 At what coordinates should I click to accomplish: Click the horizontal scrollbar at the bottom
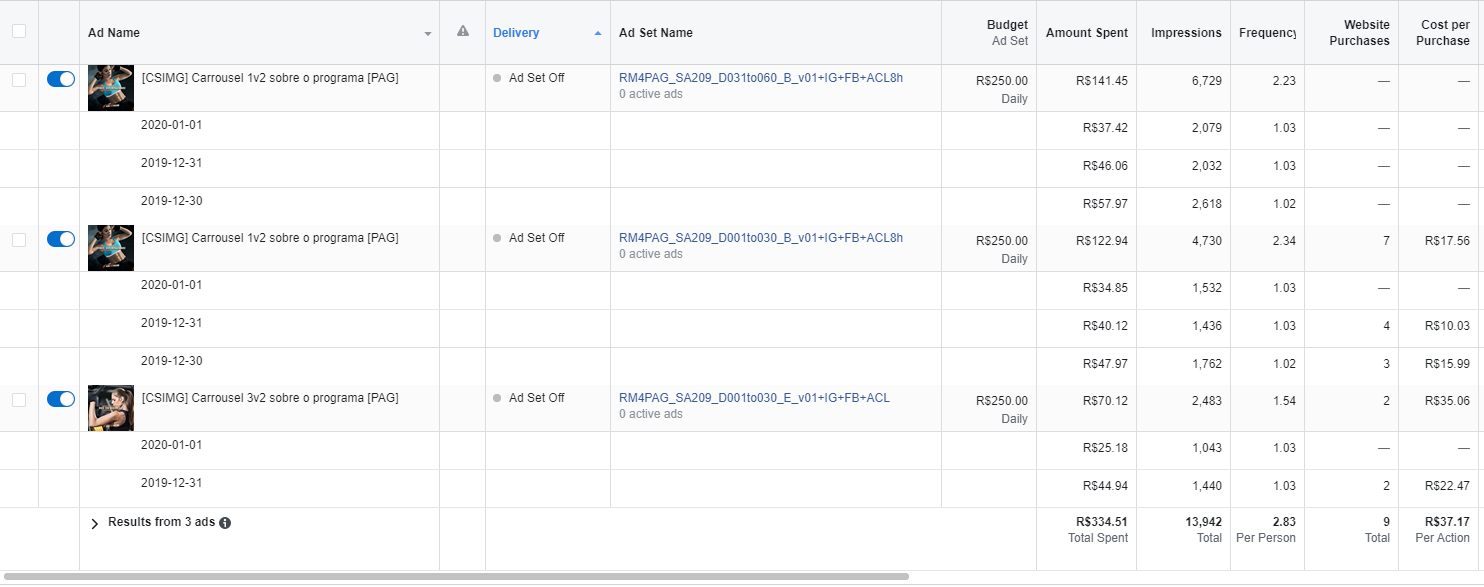(x=456, y=577)
